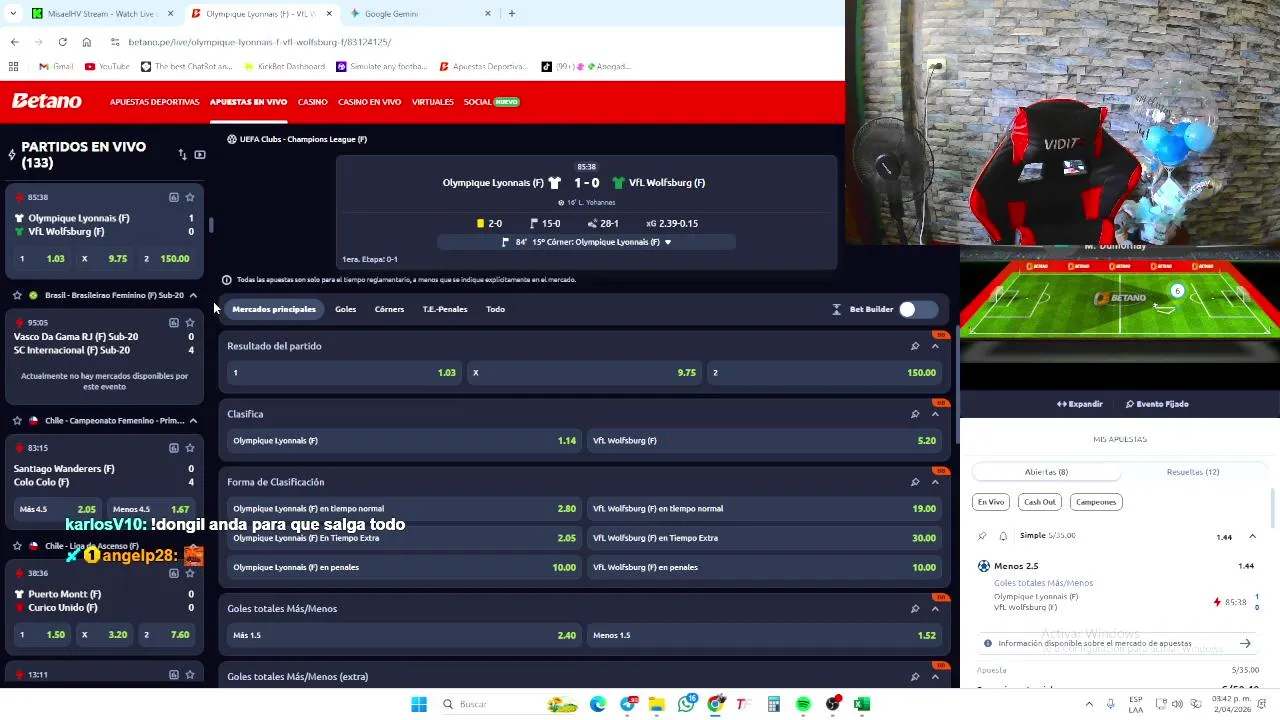The image size is (1280, 720).
Task: Open stats icon for Santiago Wanderers match
Action: click(173, 448)
